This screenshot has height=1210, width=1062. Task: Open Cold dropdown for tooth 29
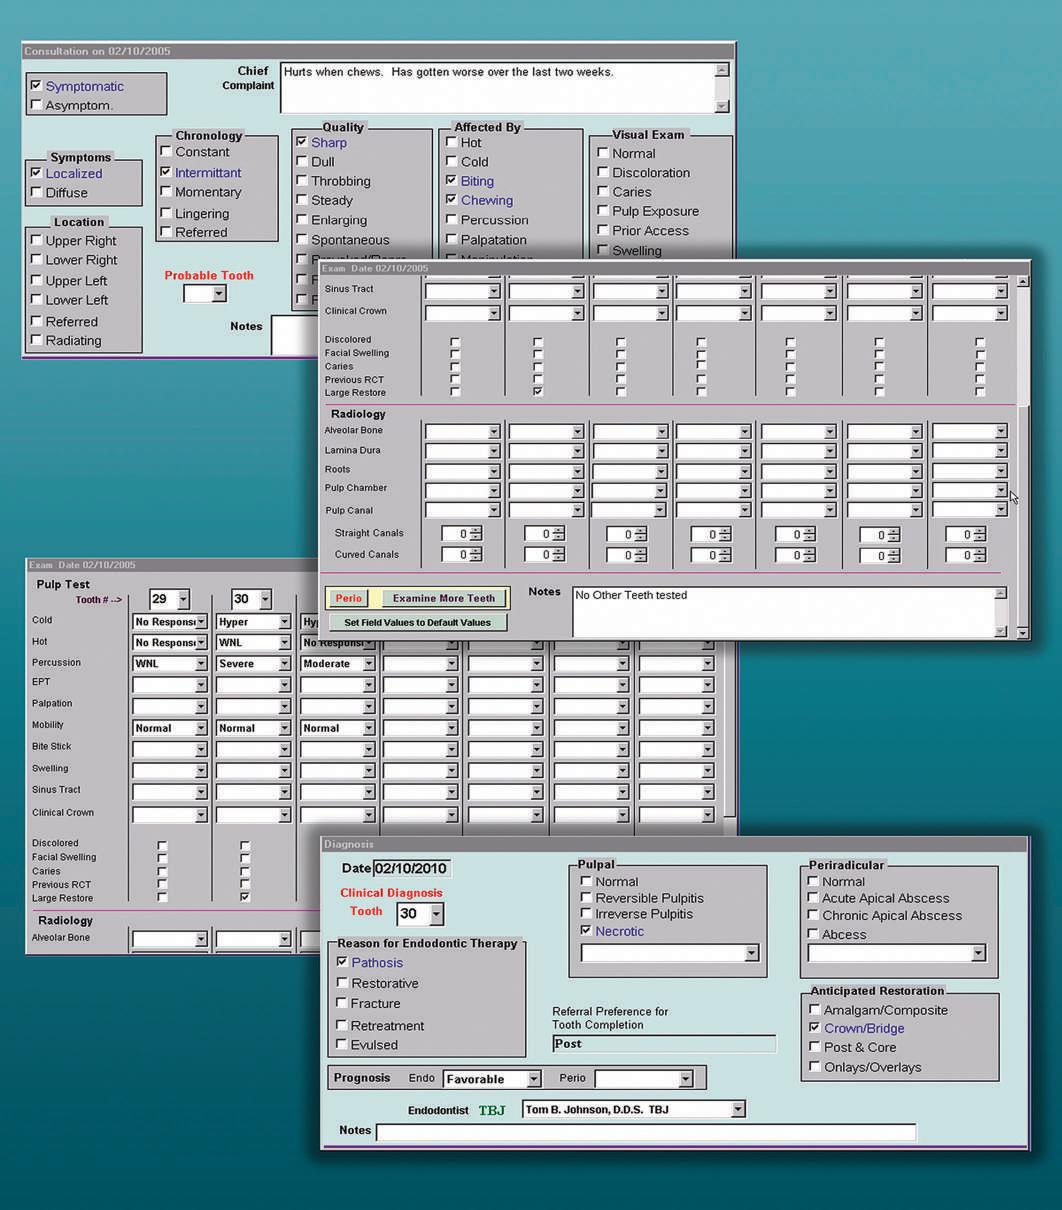click(x=201, y=622)
